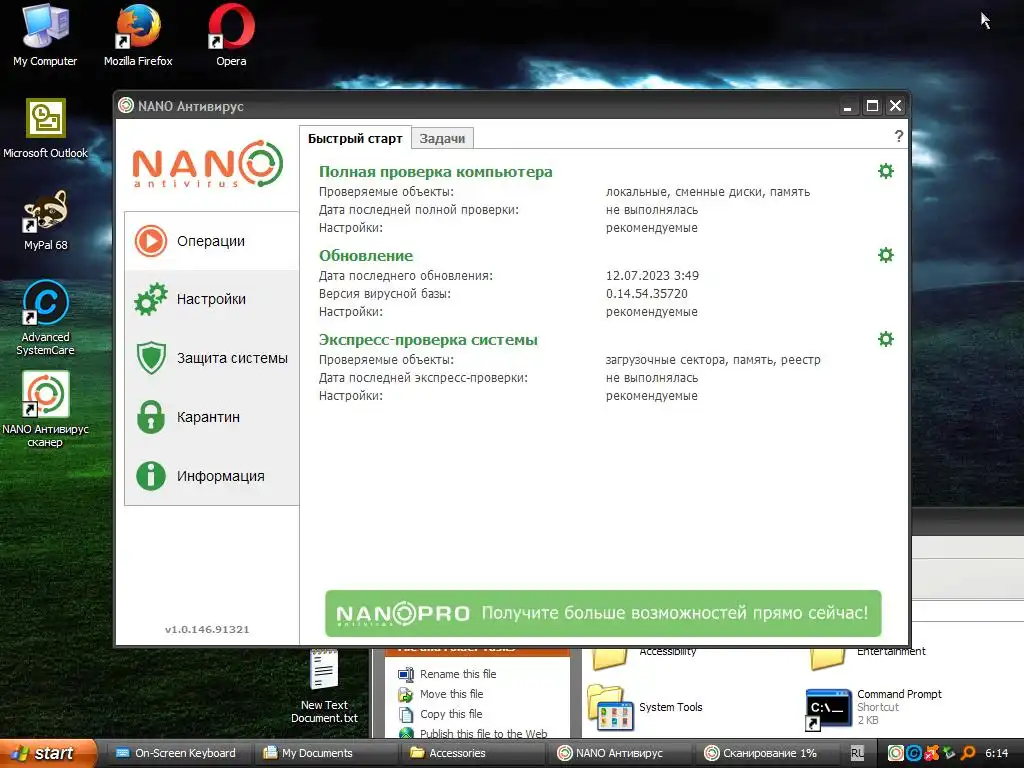Click the NANO antivirus logo
The width and height of the screenshot is (1024, 768).
coord(208,164)
